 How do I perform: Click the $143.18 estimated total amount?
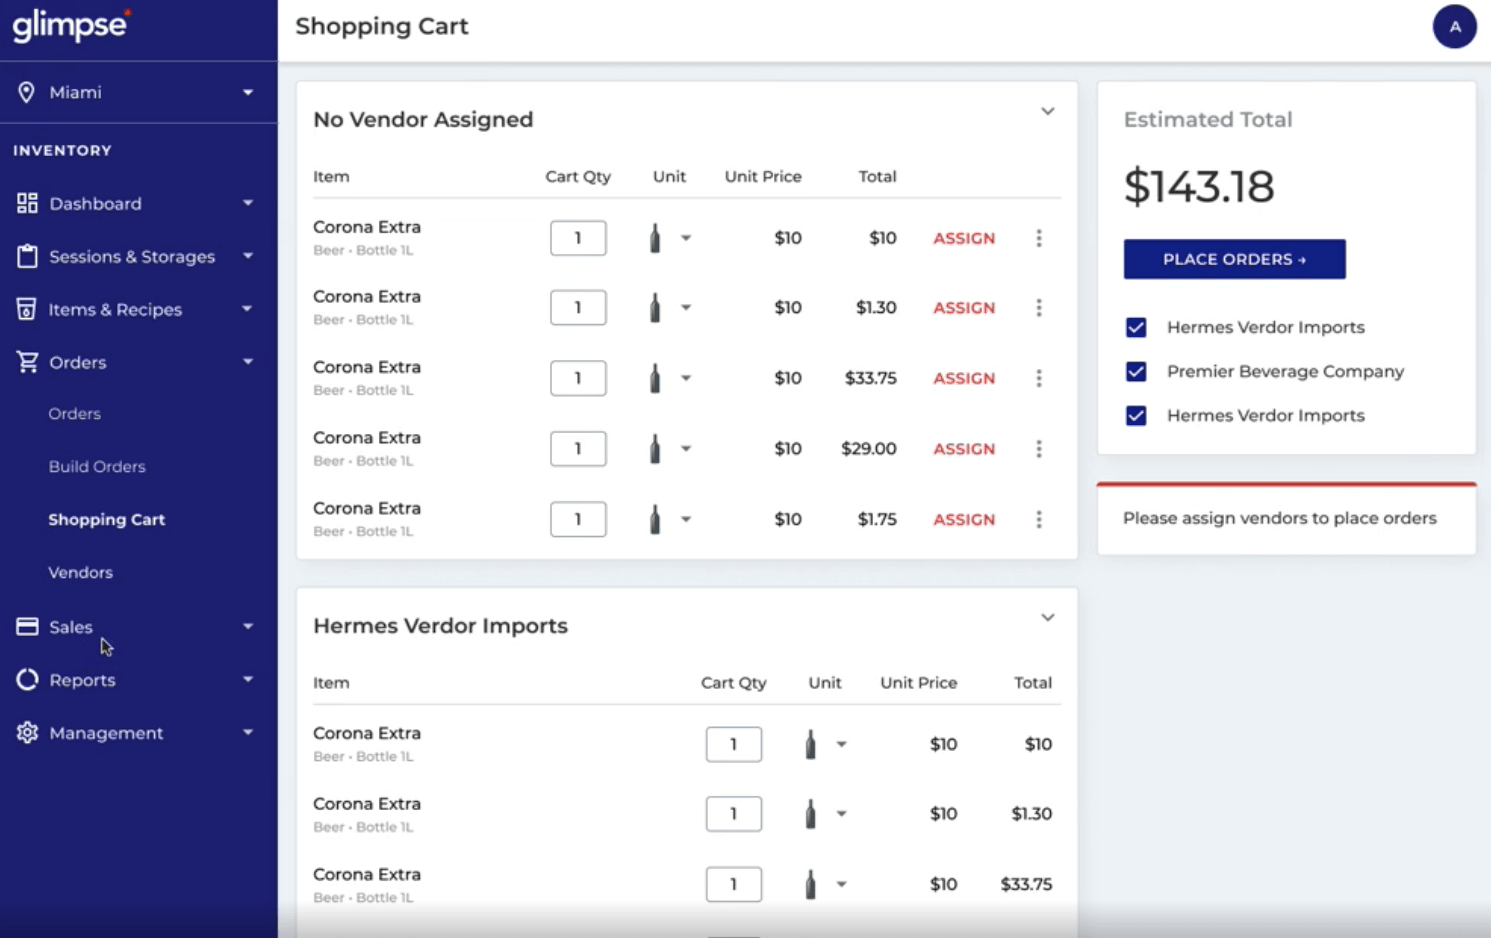tap(1199, 187)
